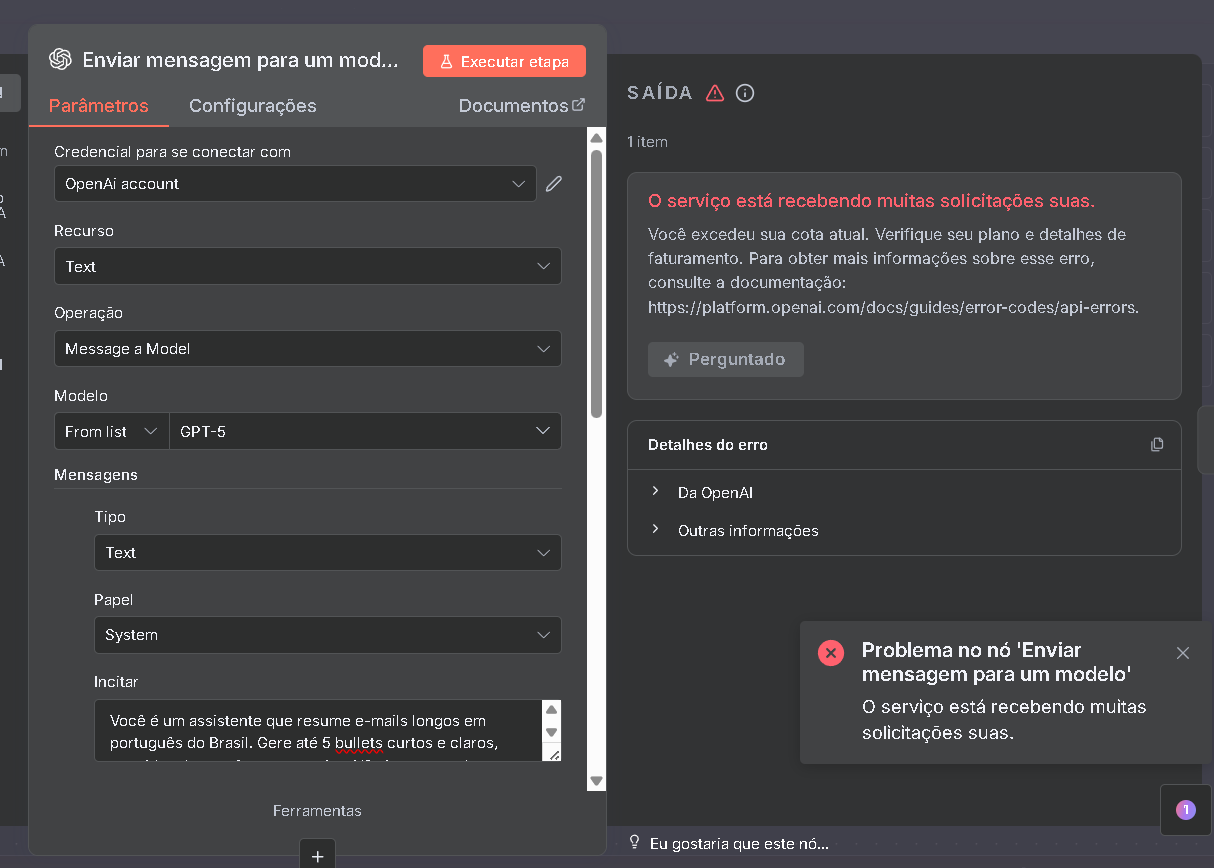Open the GPT-5 model dropdown

pos(365,431)
